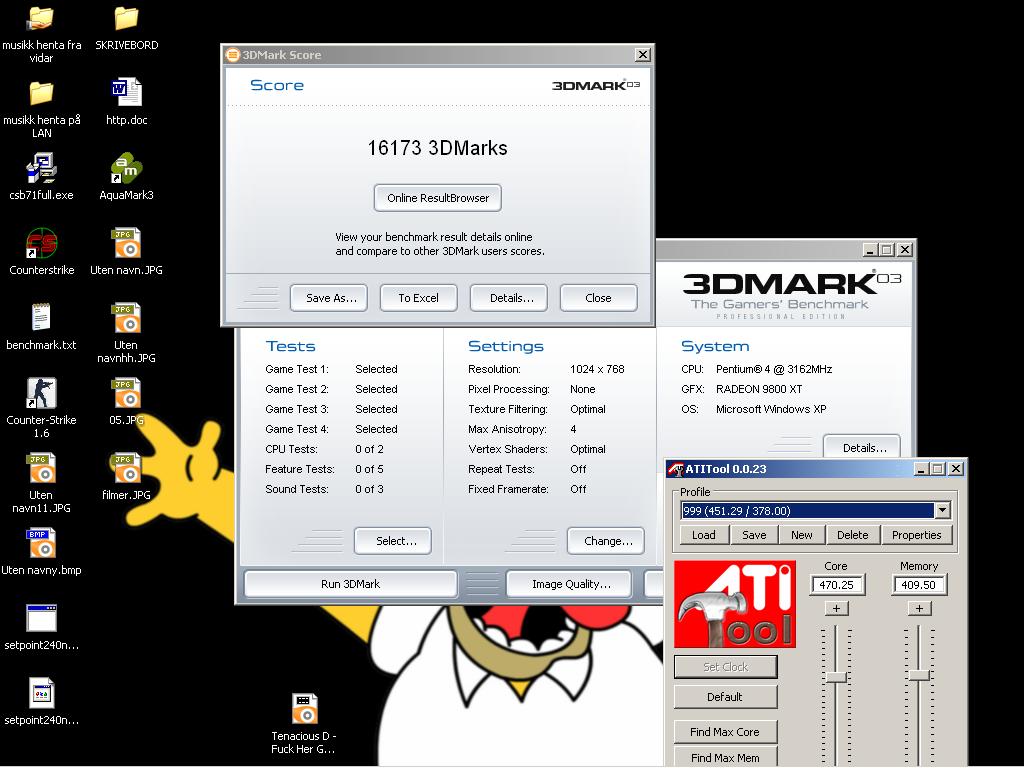Select the '999 (451.29 / 378.00)' profile field

(808, 511)
